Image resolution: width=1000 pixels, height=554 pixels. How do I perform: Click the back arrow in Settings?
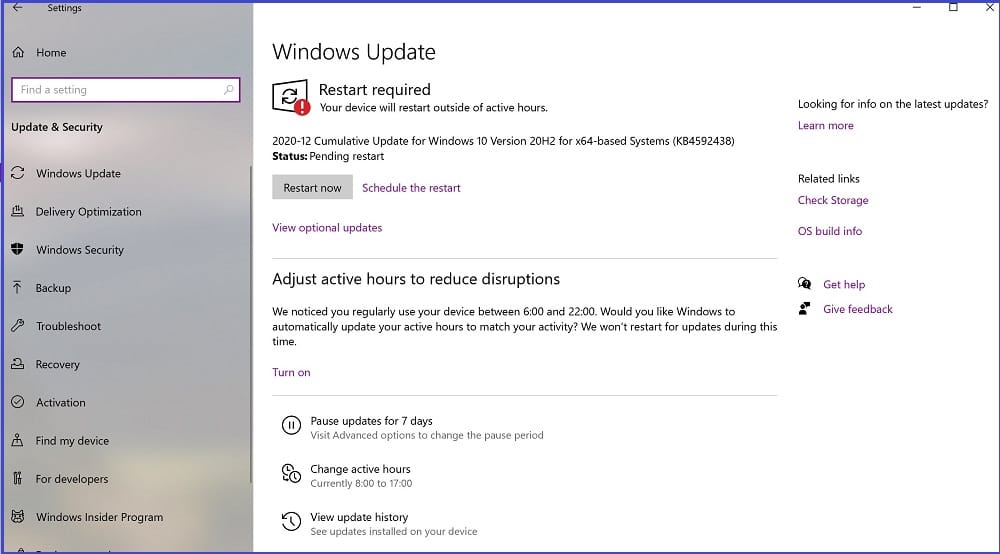pyautogui.click(x=18, y=8)
